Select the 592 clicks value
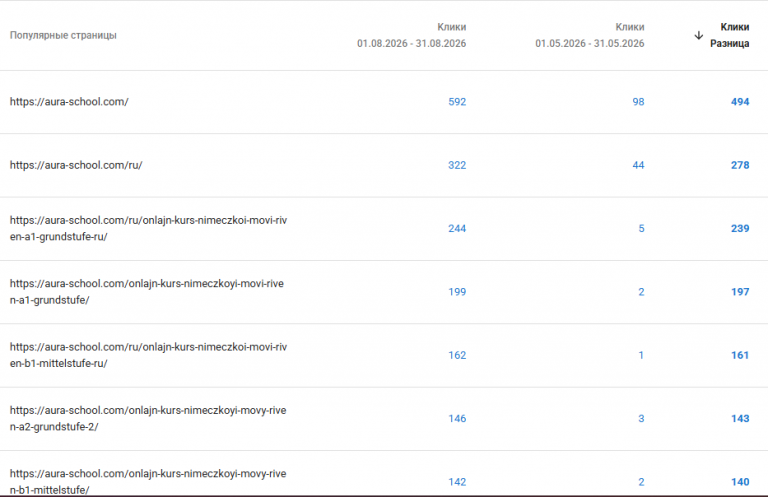 [x=457, y=102]
